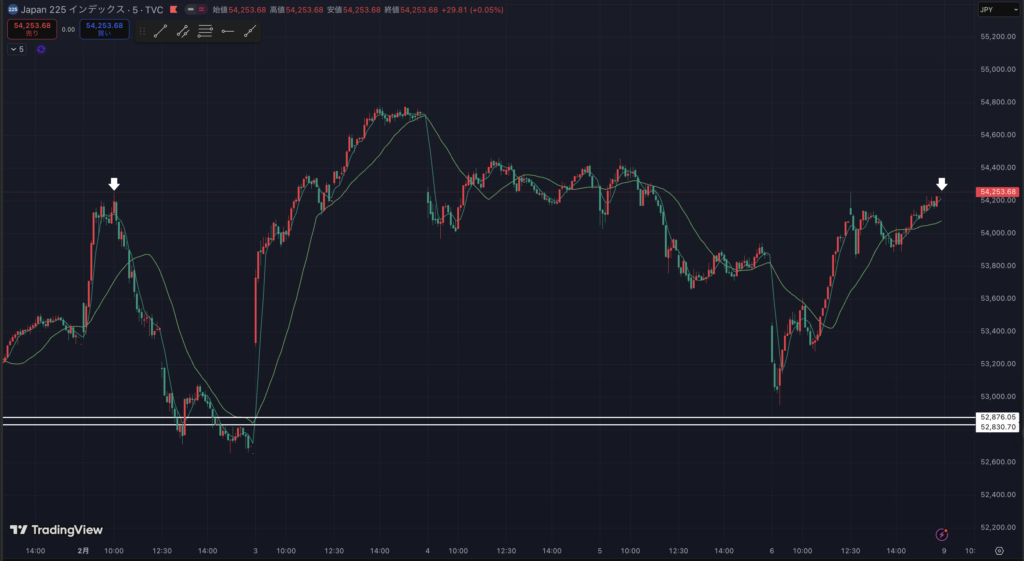Click the left white down-arrow marker
Image resolution: width=1024 pixels, height=561 pixels.
pyautogui.click(x=114, y=184)
